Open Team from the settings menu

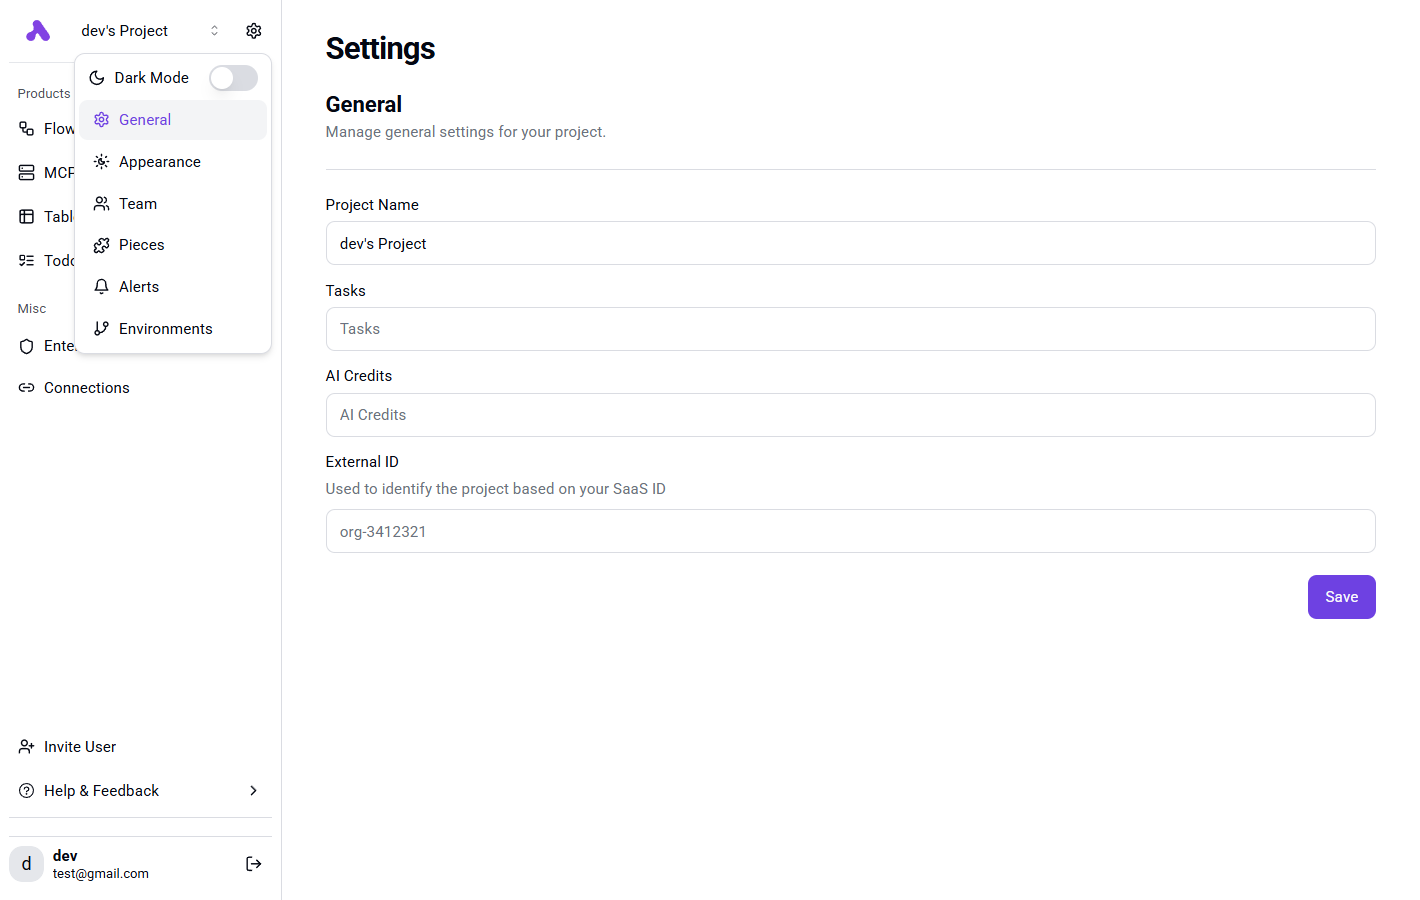138,204
